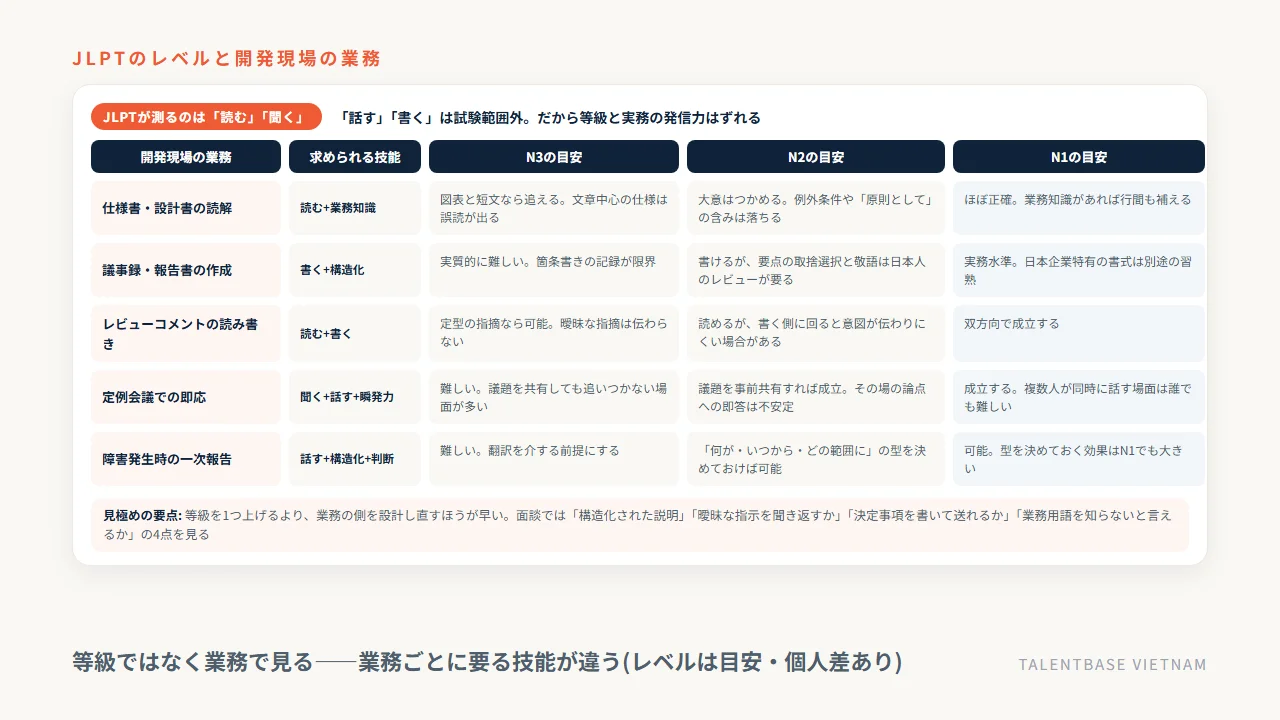
Task: Click N1 cell ほぼ正確。業務知識があれば行間も補える
Action: [x=1079, y=208]
